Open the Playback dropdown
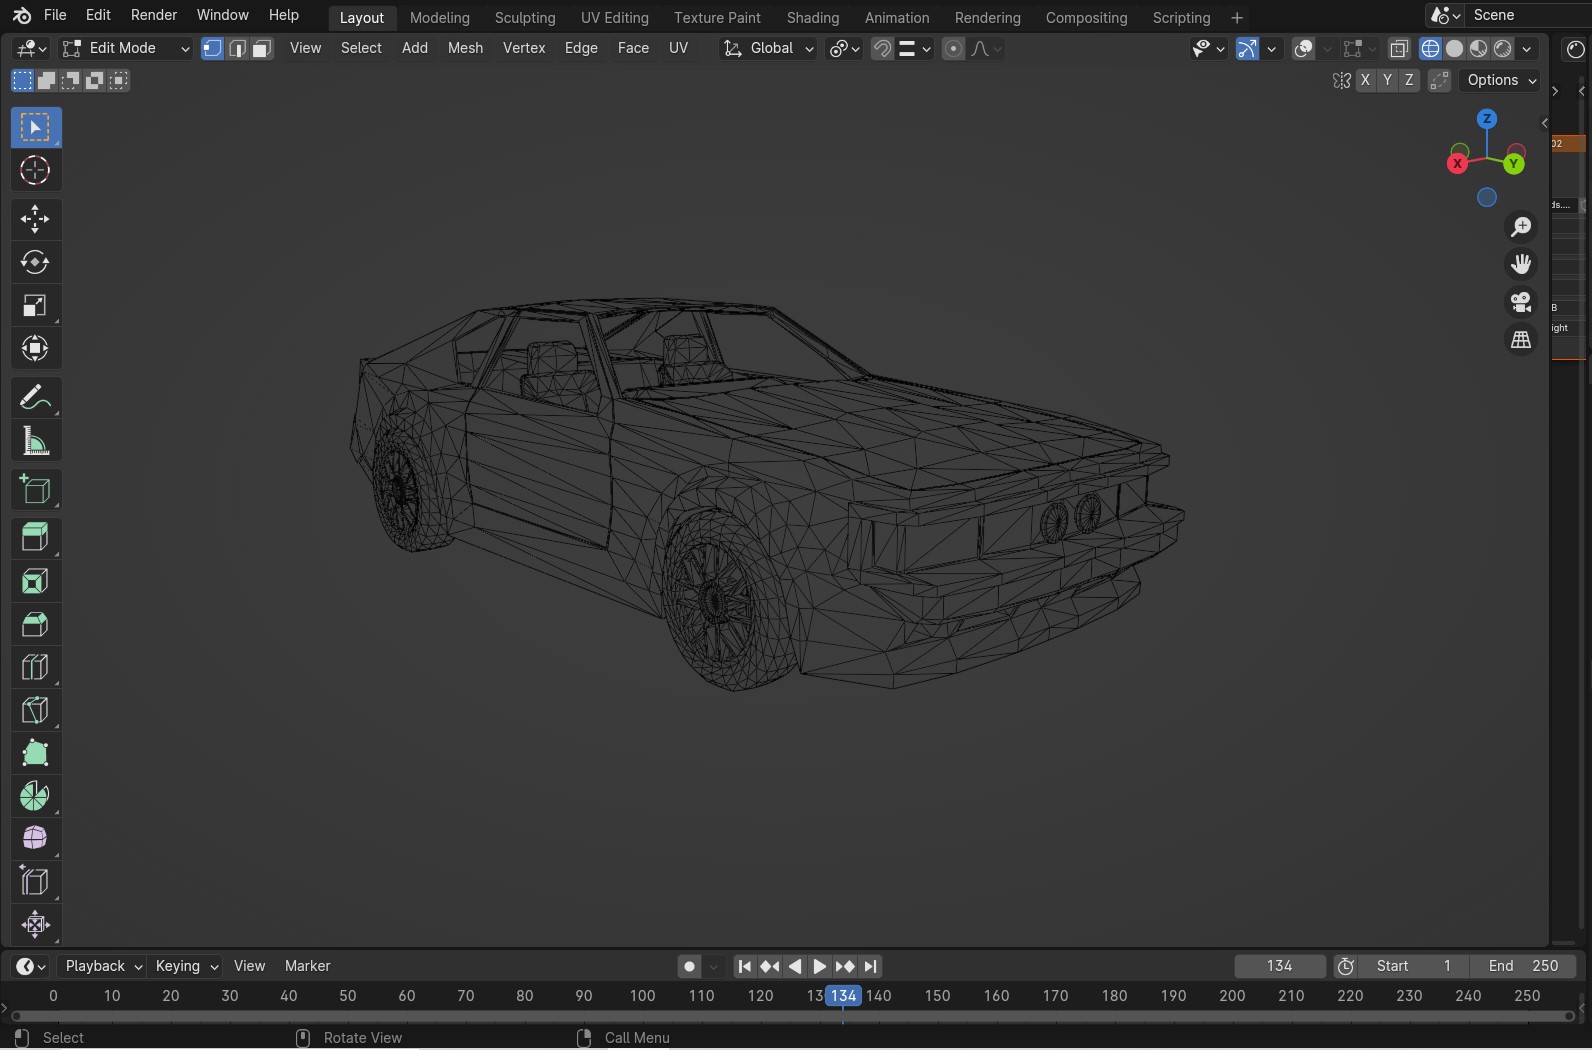The image size is (1592, 1050). tap(103, 966)
